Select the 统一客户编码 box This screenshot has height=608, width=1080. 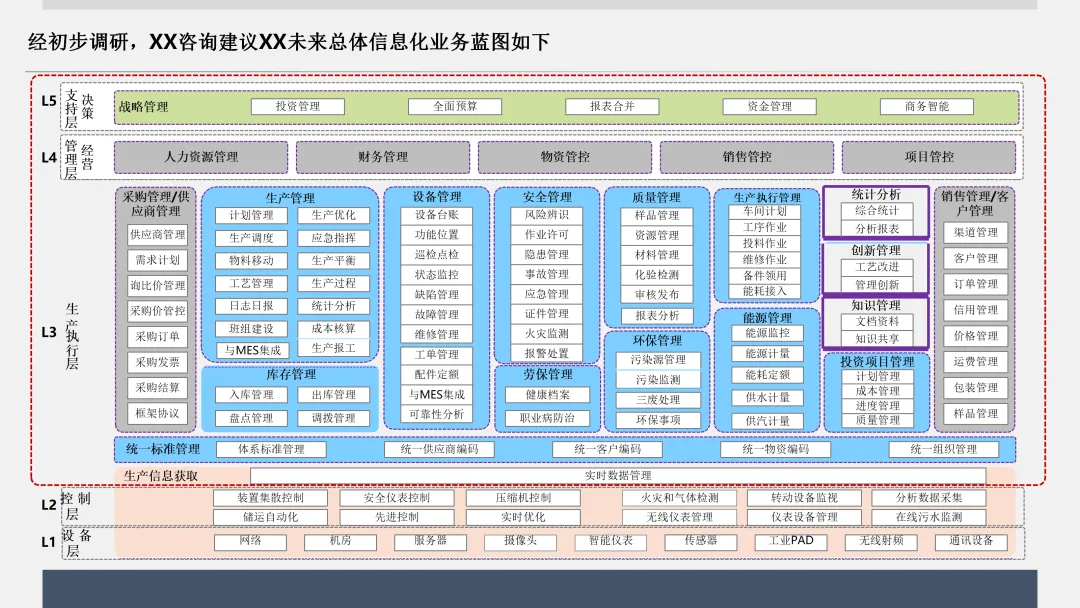click(608, 450)
